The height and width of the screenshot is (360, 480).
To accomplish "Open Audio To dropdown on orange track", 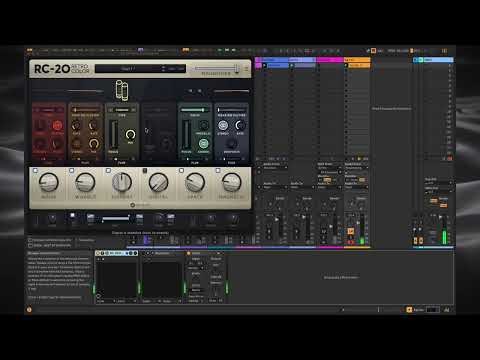I will click(357, 187).
